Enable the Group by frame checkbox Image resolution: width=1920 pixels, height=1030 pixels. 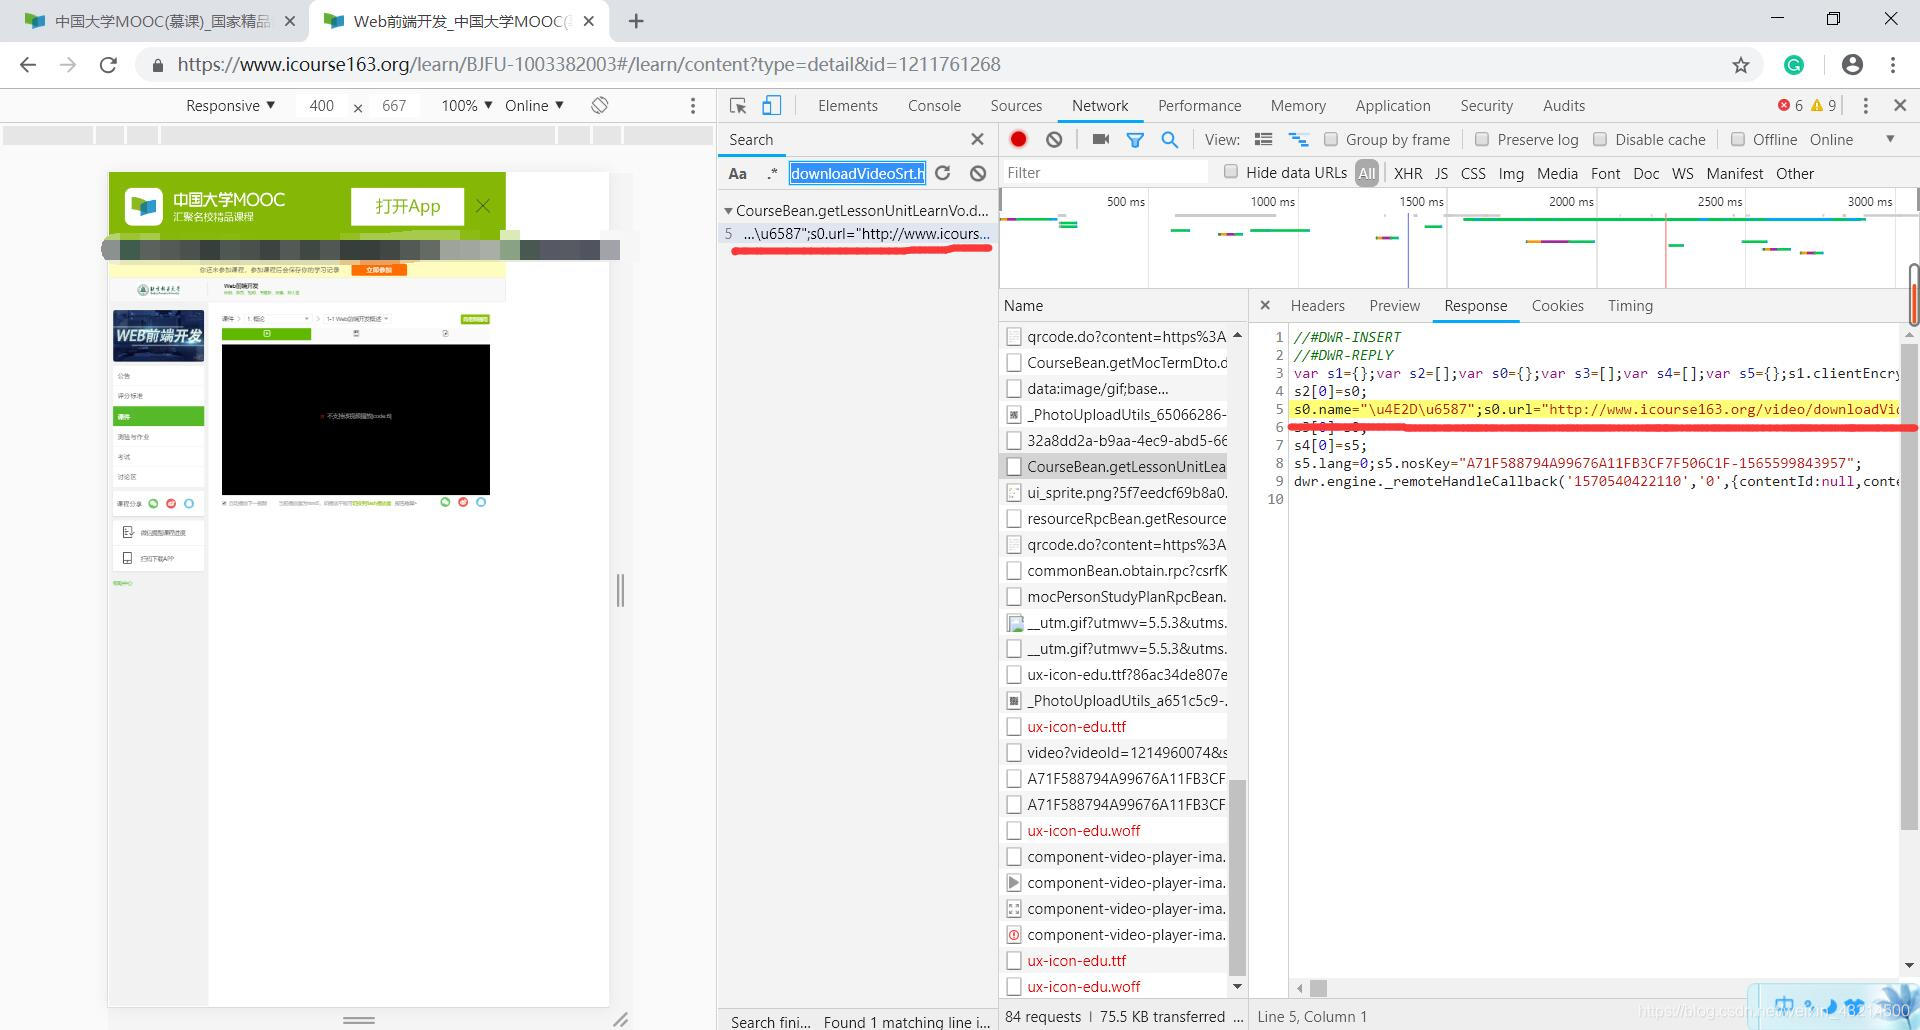(x=1331, y=140)
